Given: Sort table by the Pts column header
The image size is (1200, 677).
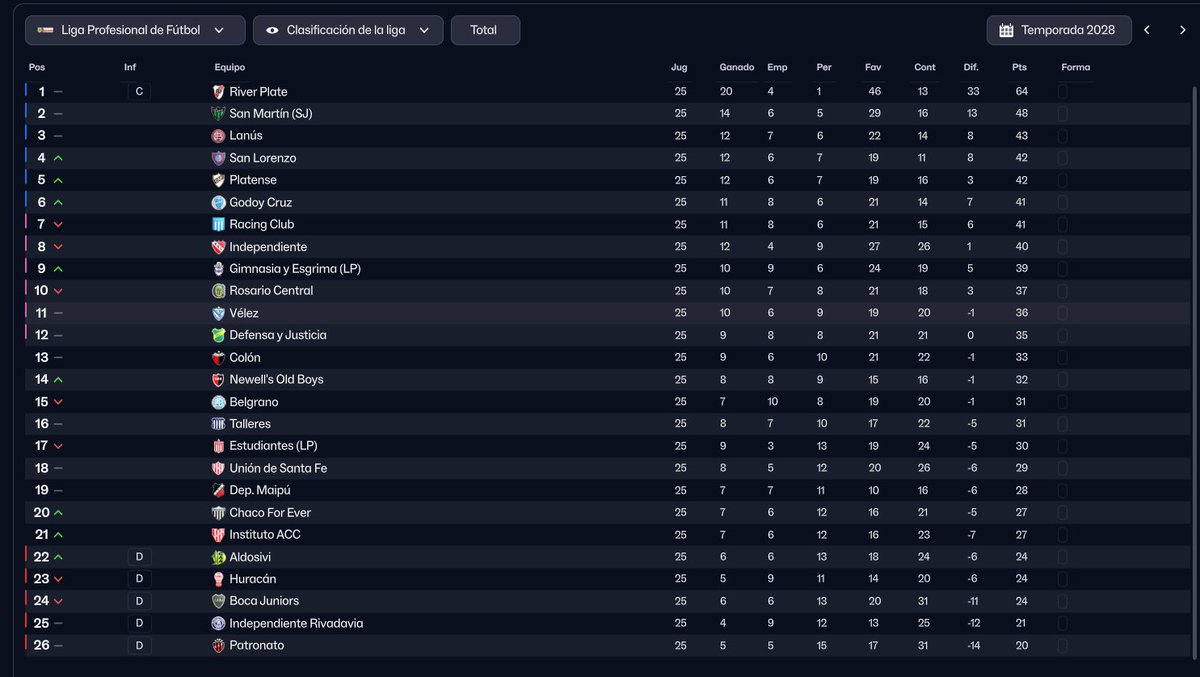Looking at the screenshot, I should 1019,67.
